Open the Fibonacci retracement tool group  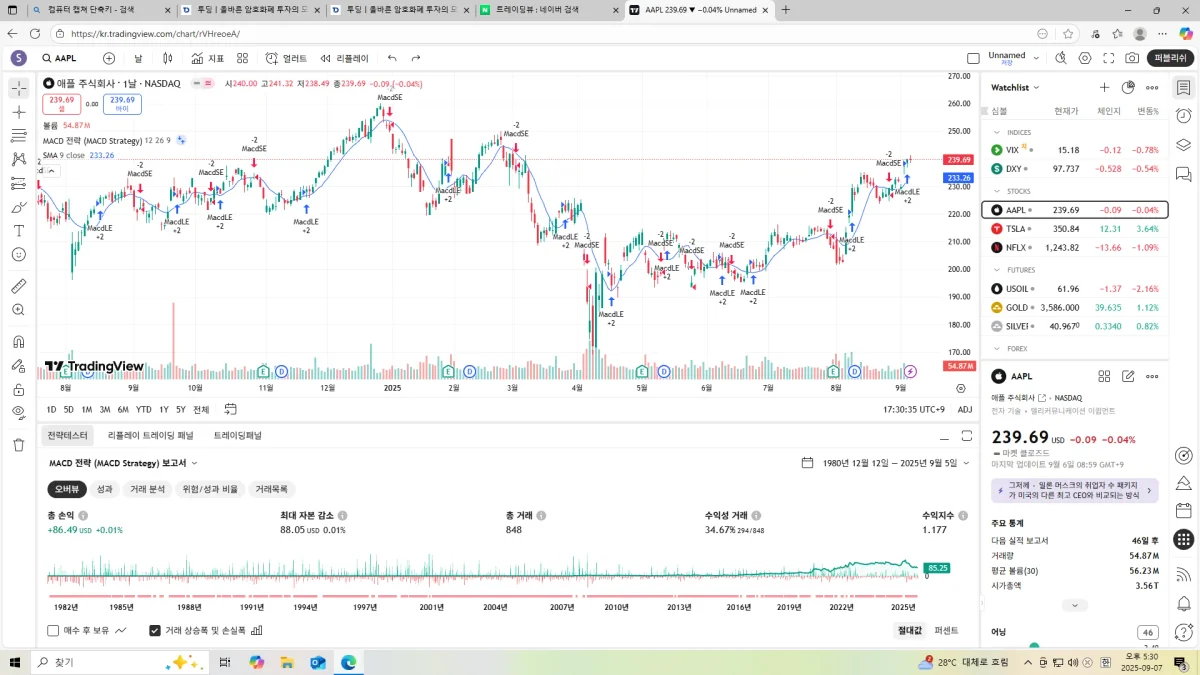[x=19, y=136]
